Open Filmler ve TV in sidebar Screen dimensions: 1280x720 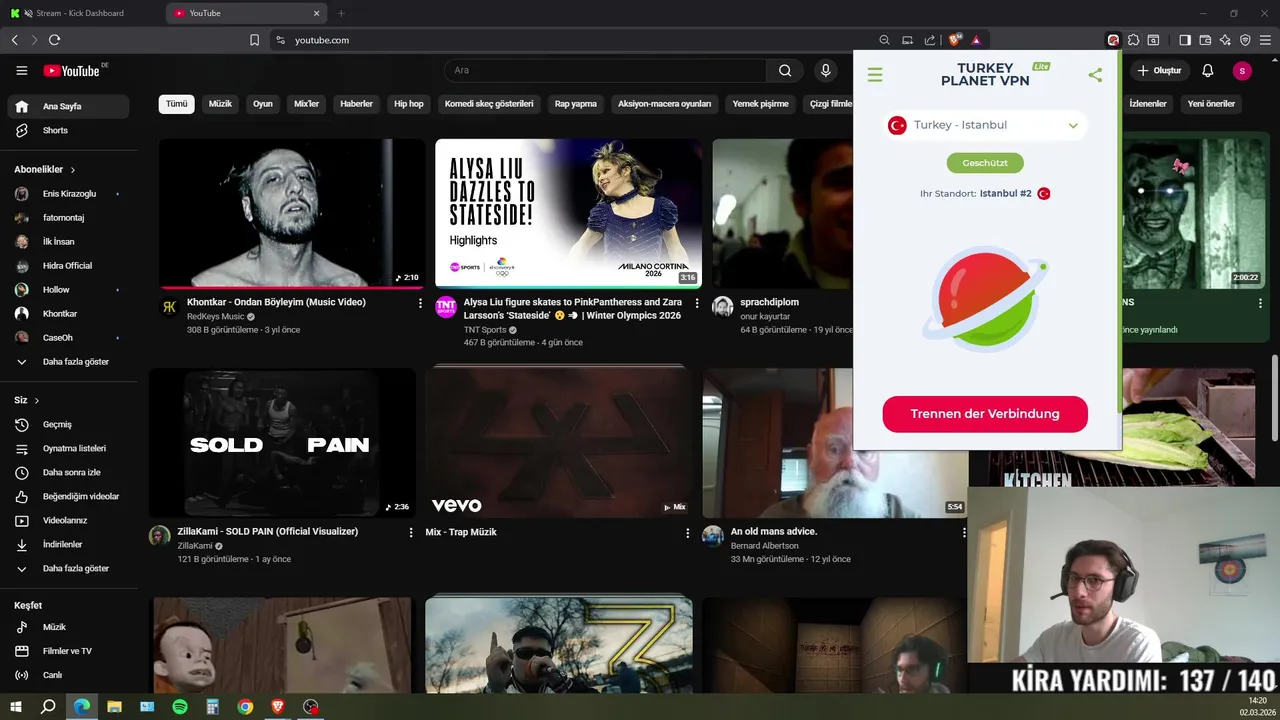[x=68, y=651]
